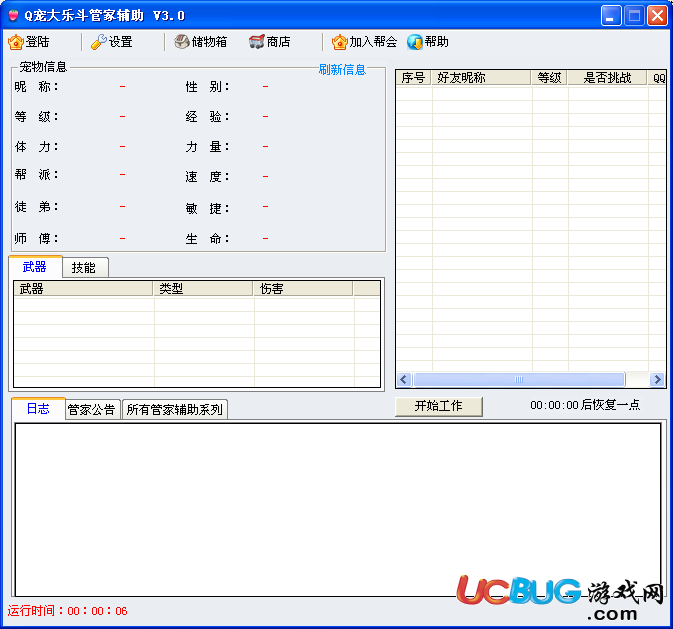This screenshot has height=629, width=673.
Task: Click the 师傅 master label
Action: click(x=36, y=238)
